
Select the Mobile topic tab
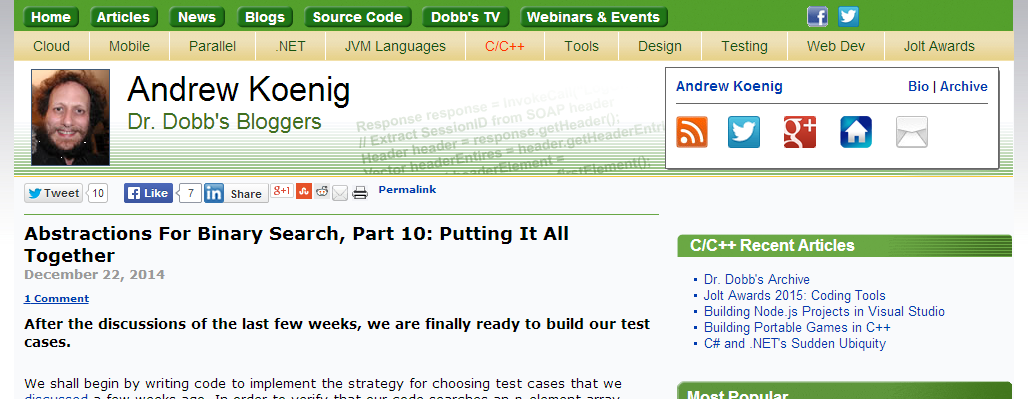click(129, 47)
